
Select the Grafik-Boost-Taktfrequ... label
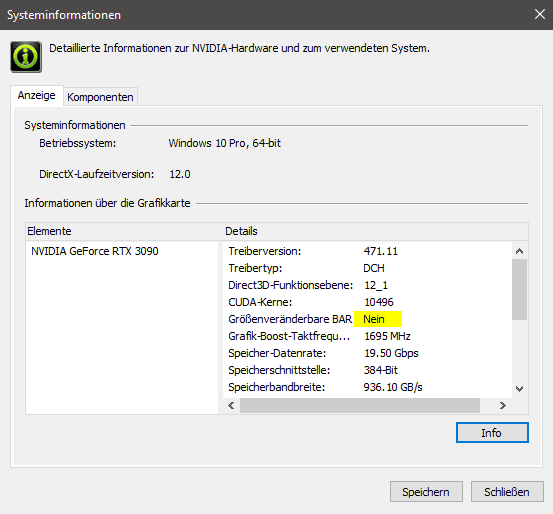(x=289, y=336)
